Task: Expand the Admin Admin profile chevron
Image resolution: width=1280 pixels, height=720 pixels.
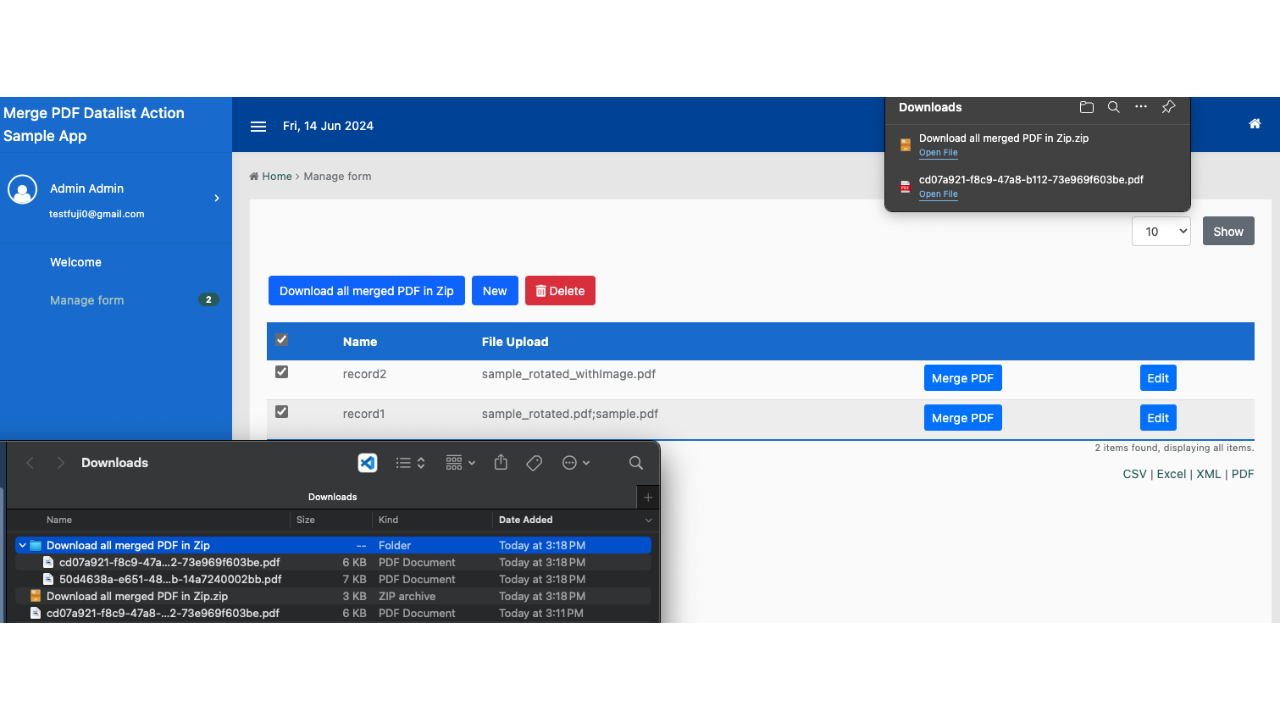Action: [217, 198]
